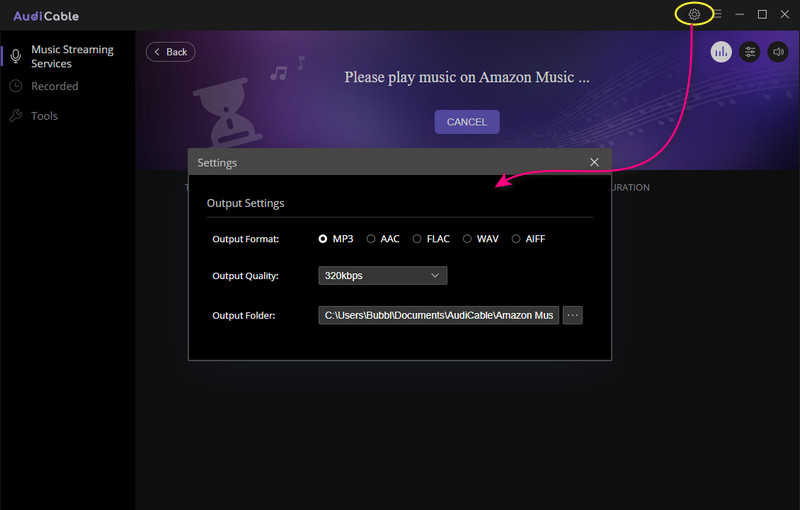Click 'Please play music on Amazon Music' text
This screenshot has height=510, width=800.
coord(467,77)
